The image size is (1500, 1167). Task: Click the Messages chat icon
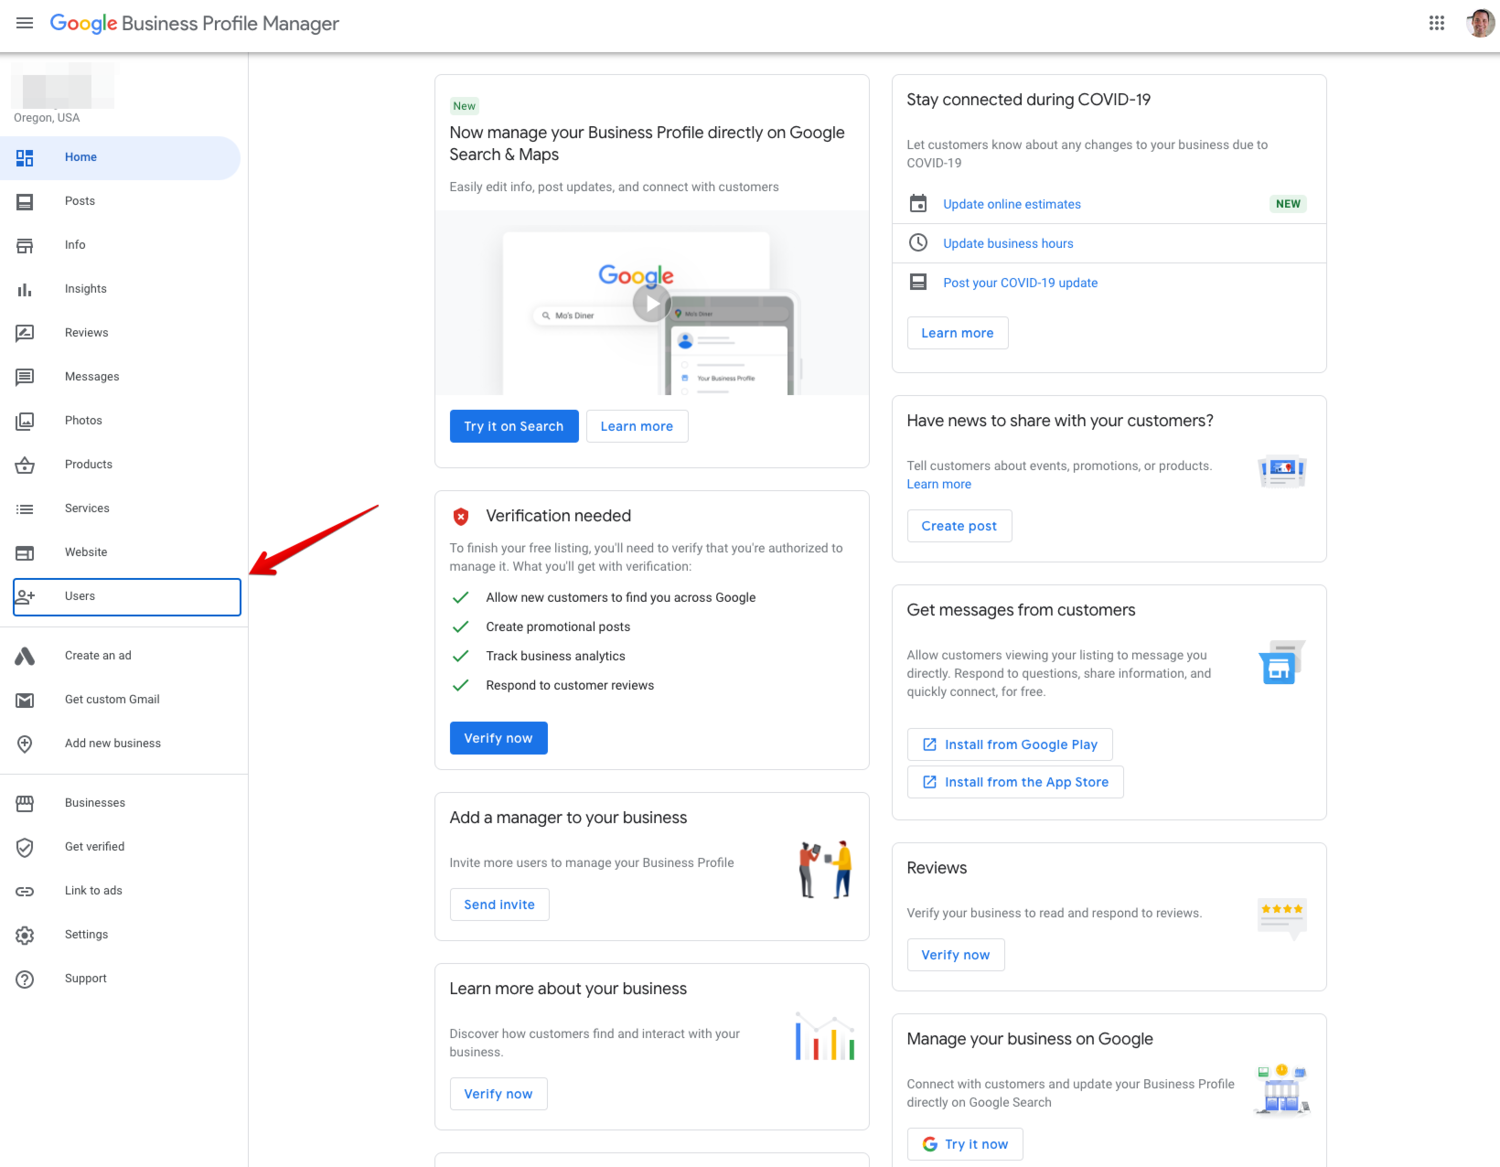point(25,377)
